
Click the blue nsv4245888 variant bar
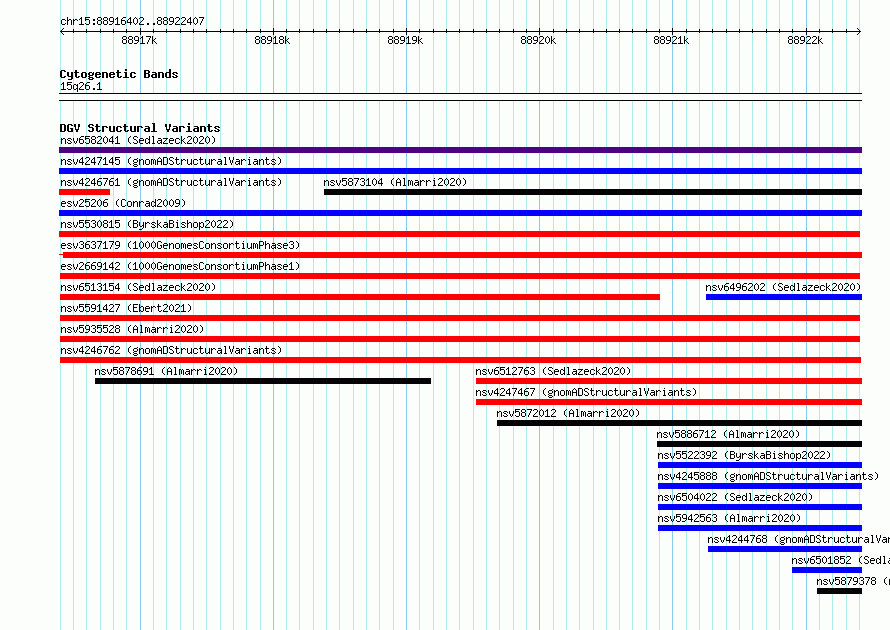click(x=760, y=486)
